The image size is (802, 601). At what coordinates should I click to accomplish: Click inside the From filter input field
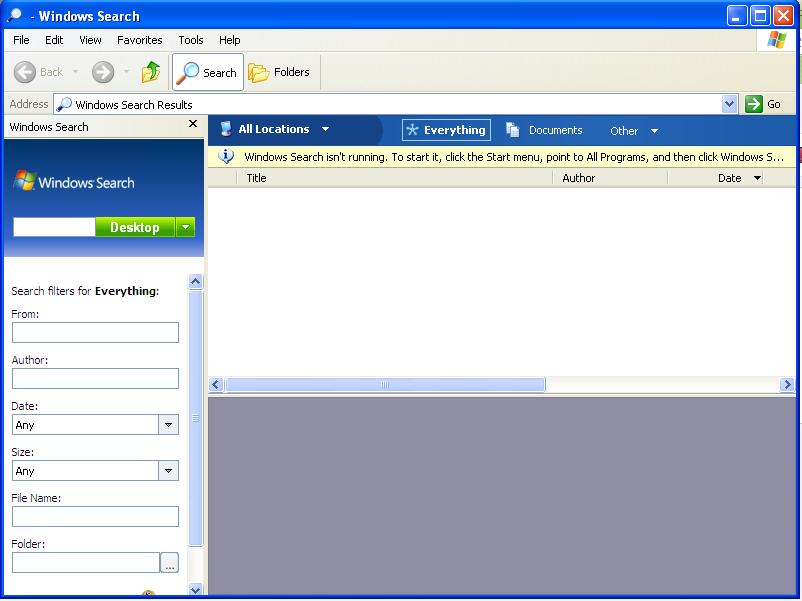click(95, 332)
